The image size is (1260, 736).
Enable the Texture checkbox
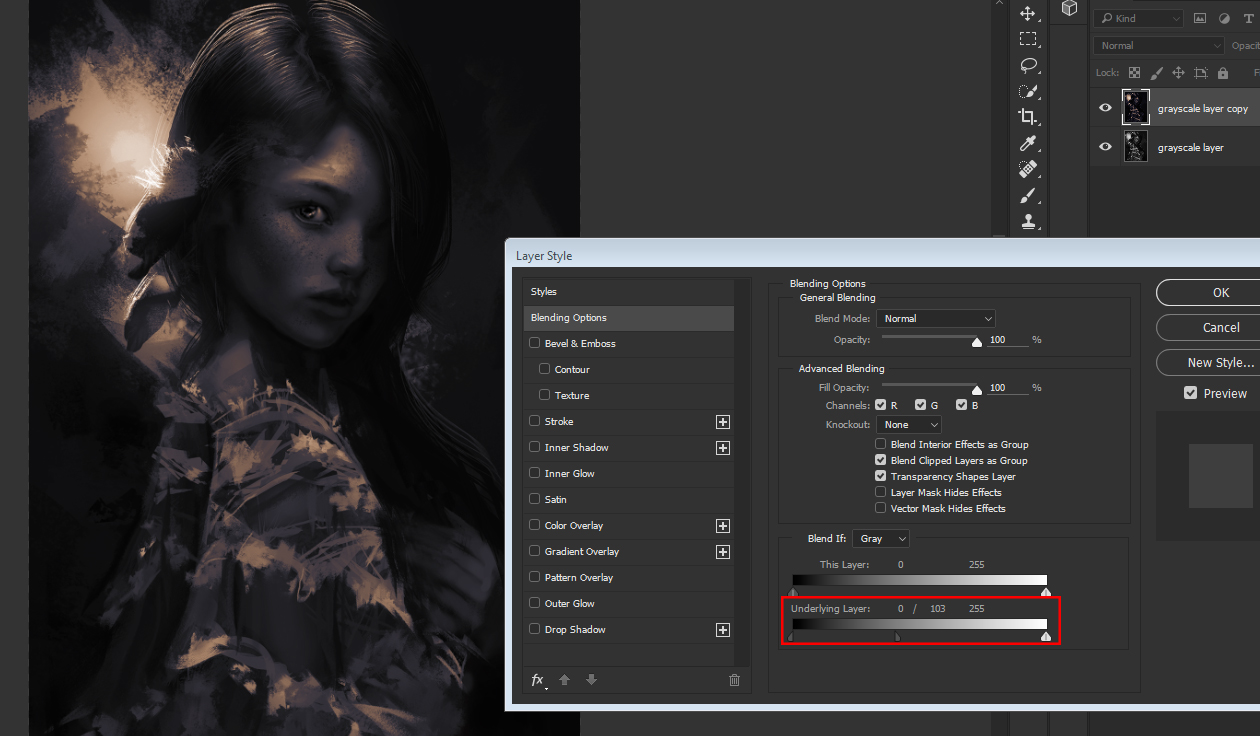click(545, 395)
